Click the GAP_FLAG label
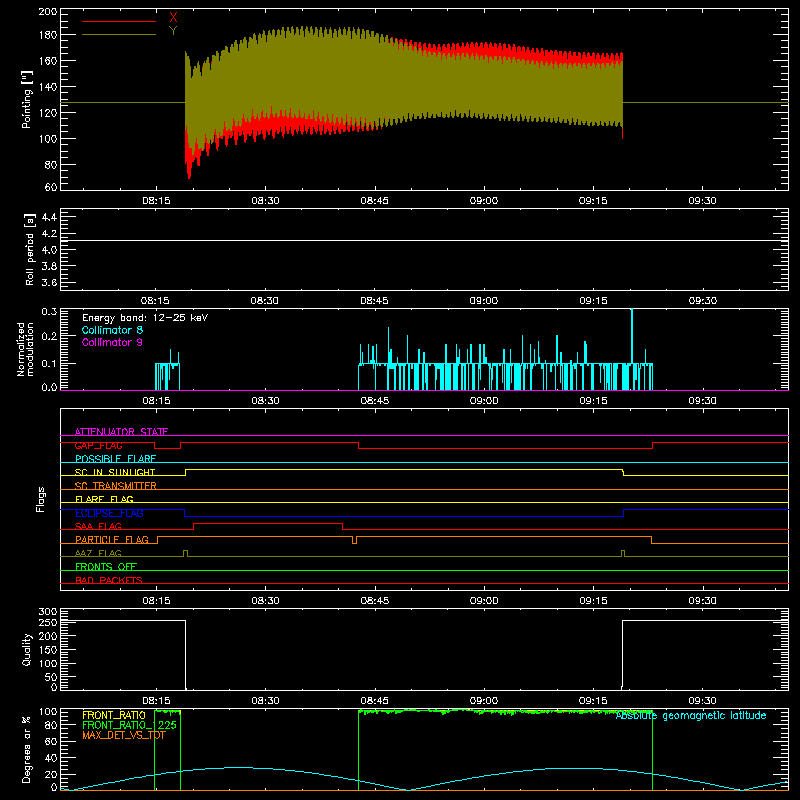 click(98, 445)
